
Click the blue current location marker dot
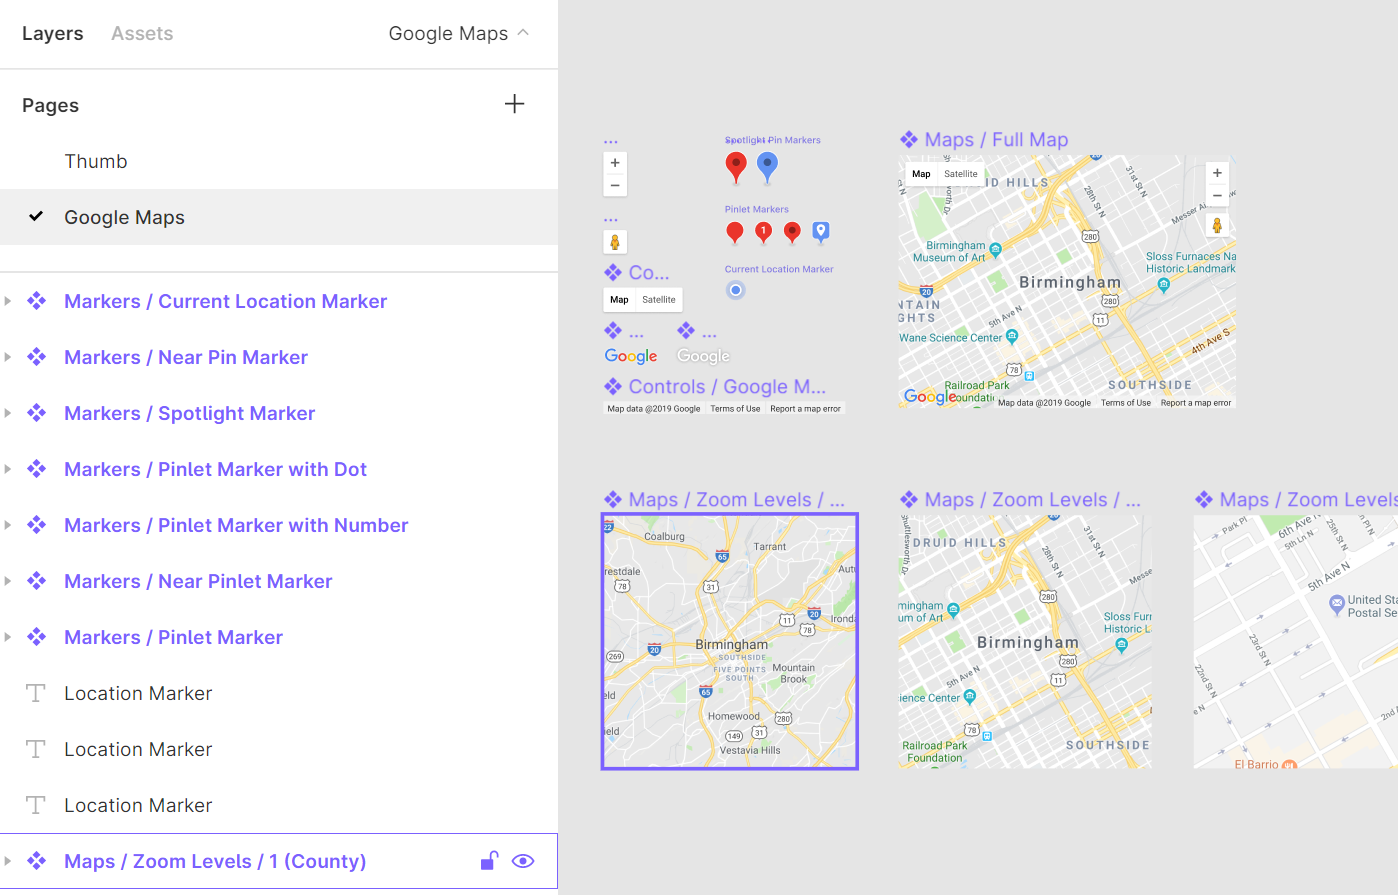pyautogui.click(x=736, y=290)
